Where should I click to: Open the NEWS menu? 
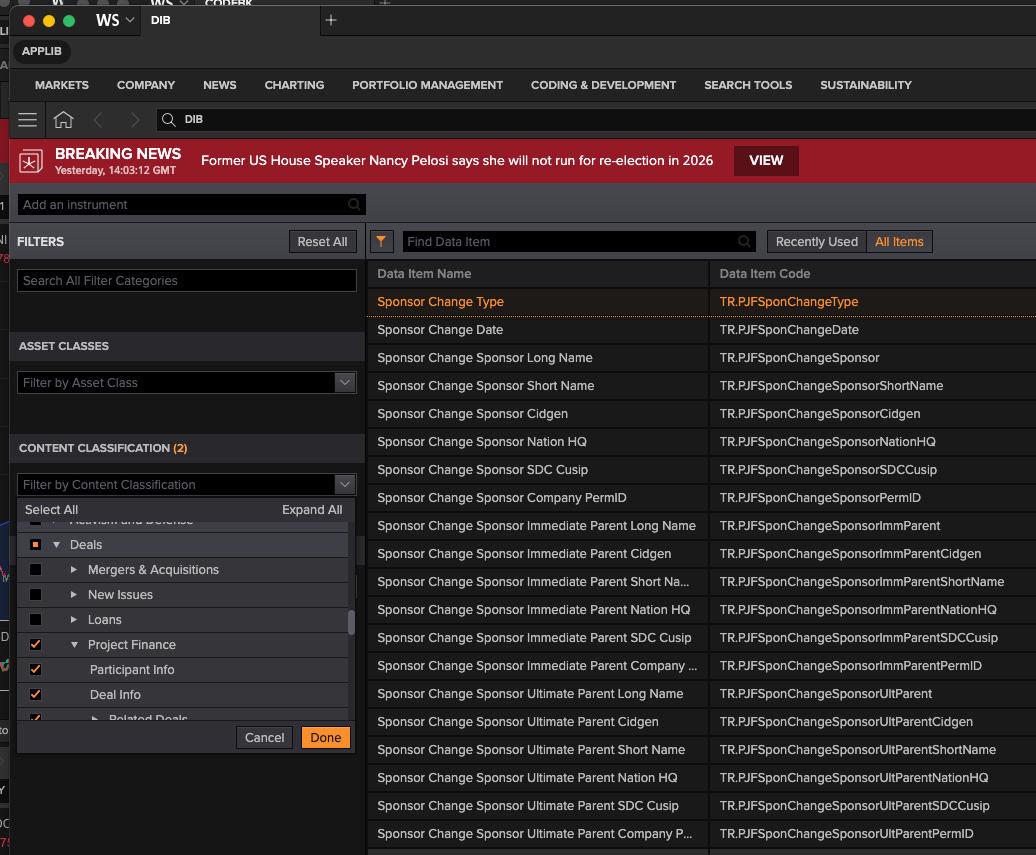(220, 85)
